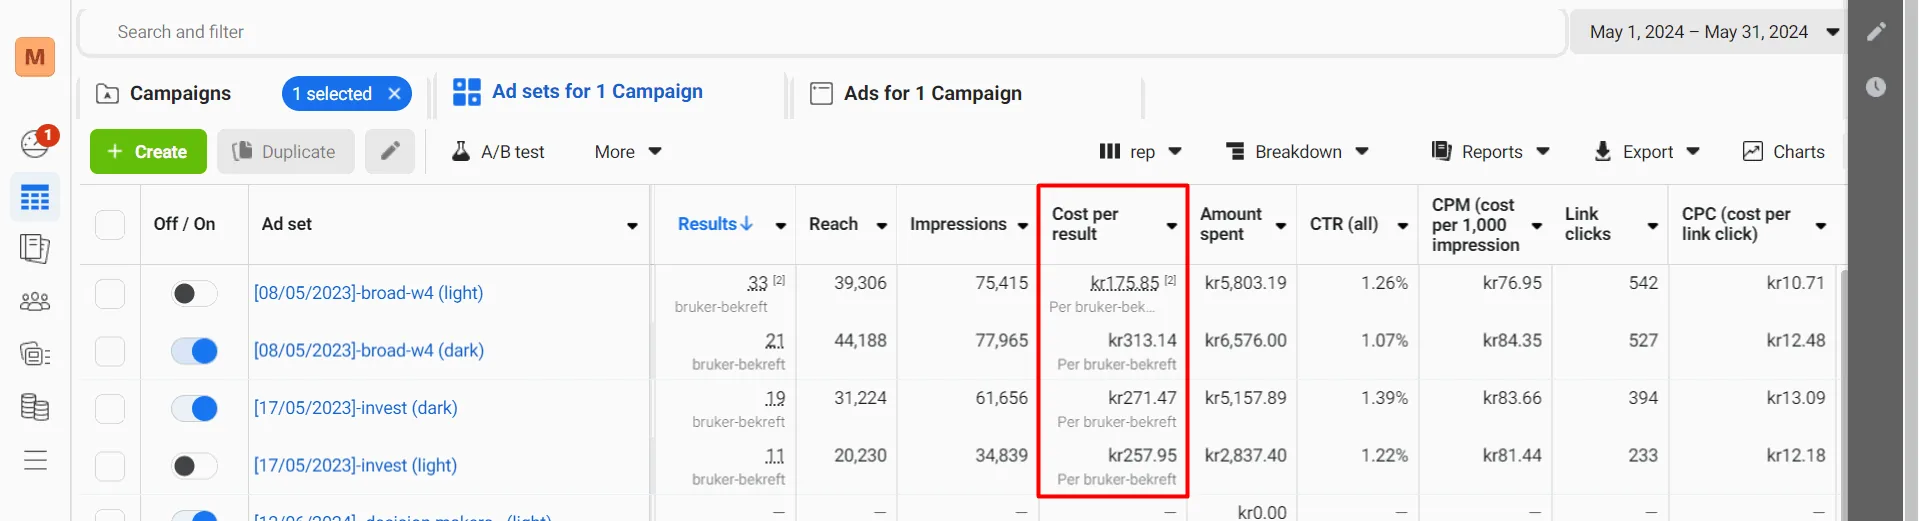This screenshot has width=1919, height=521.
Task: Check the box for invest (dark) row
Action: coord(110,408)
